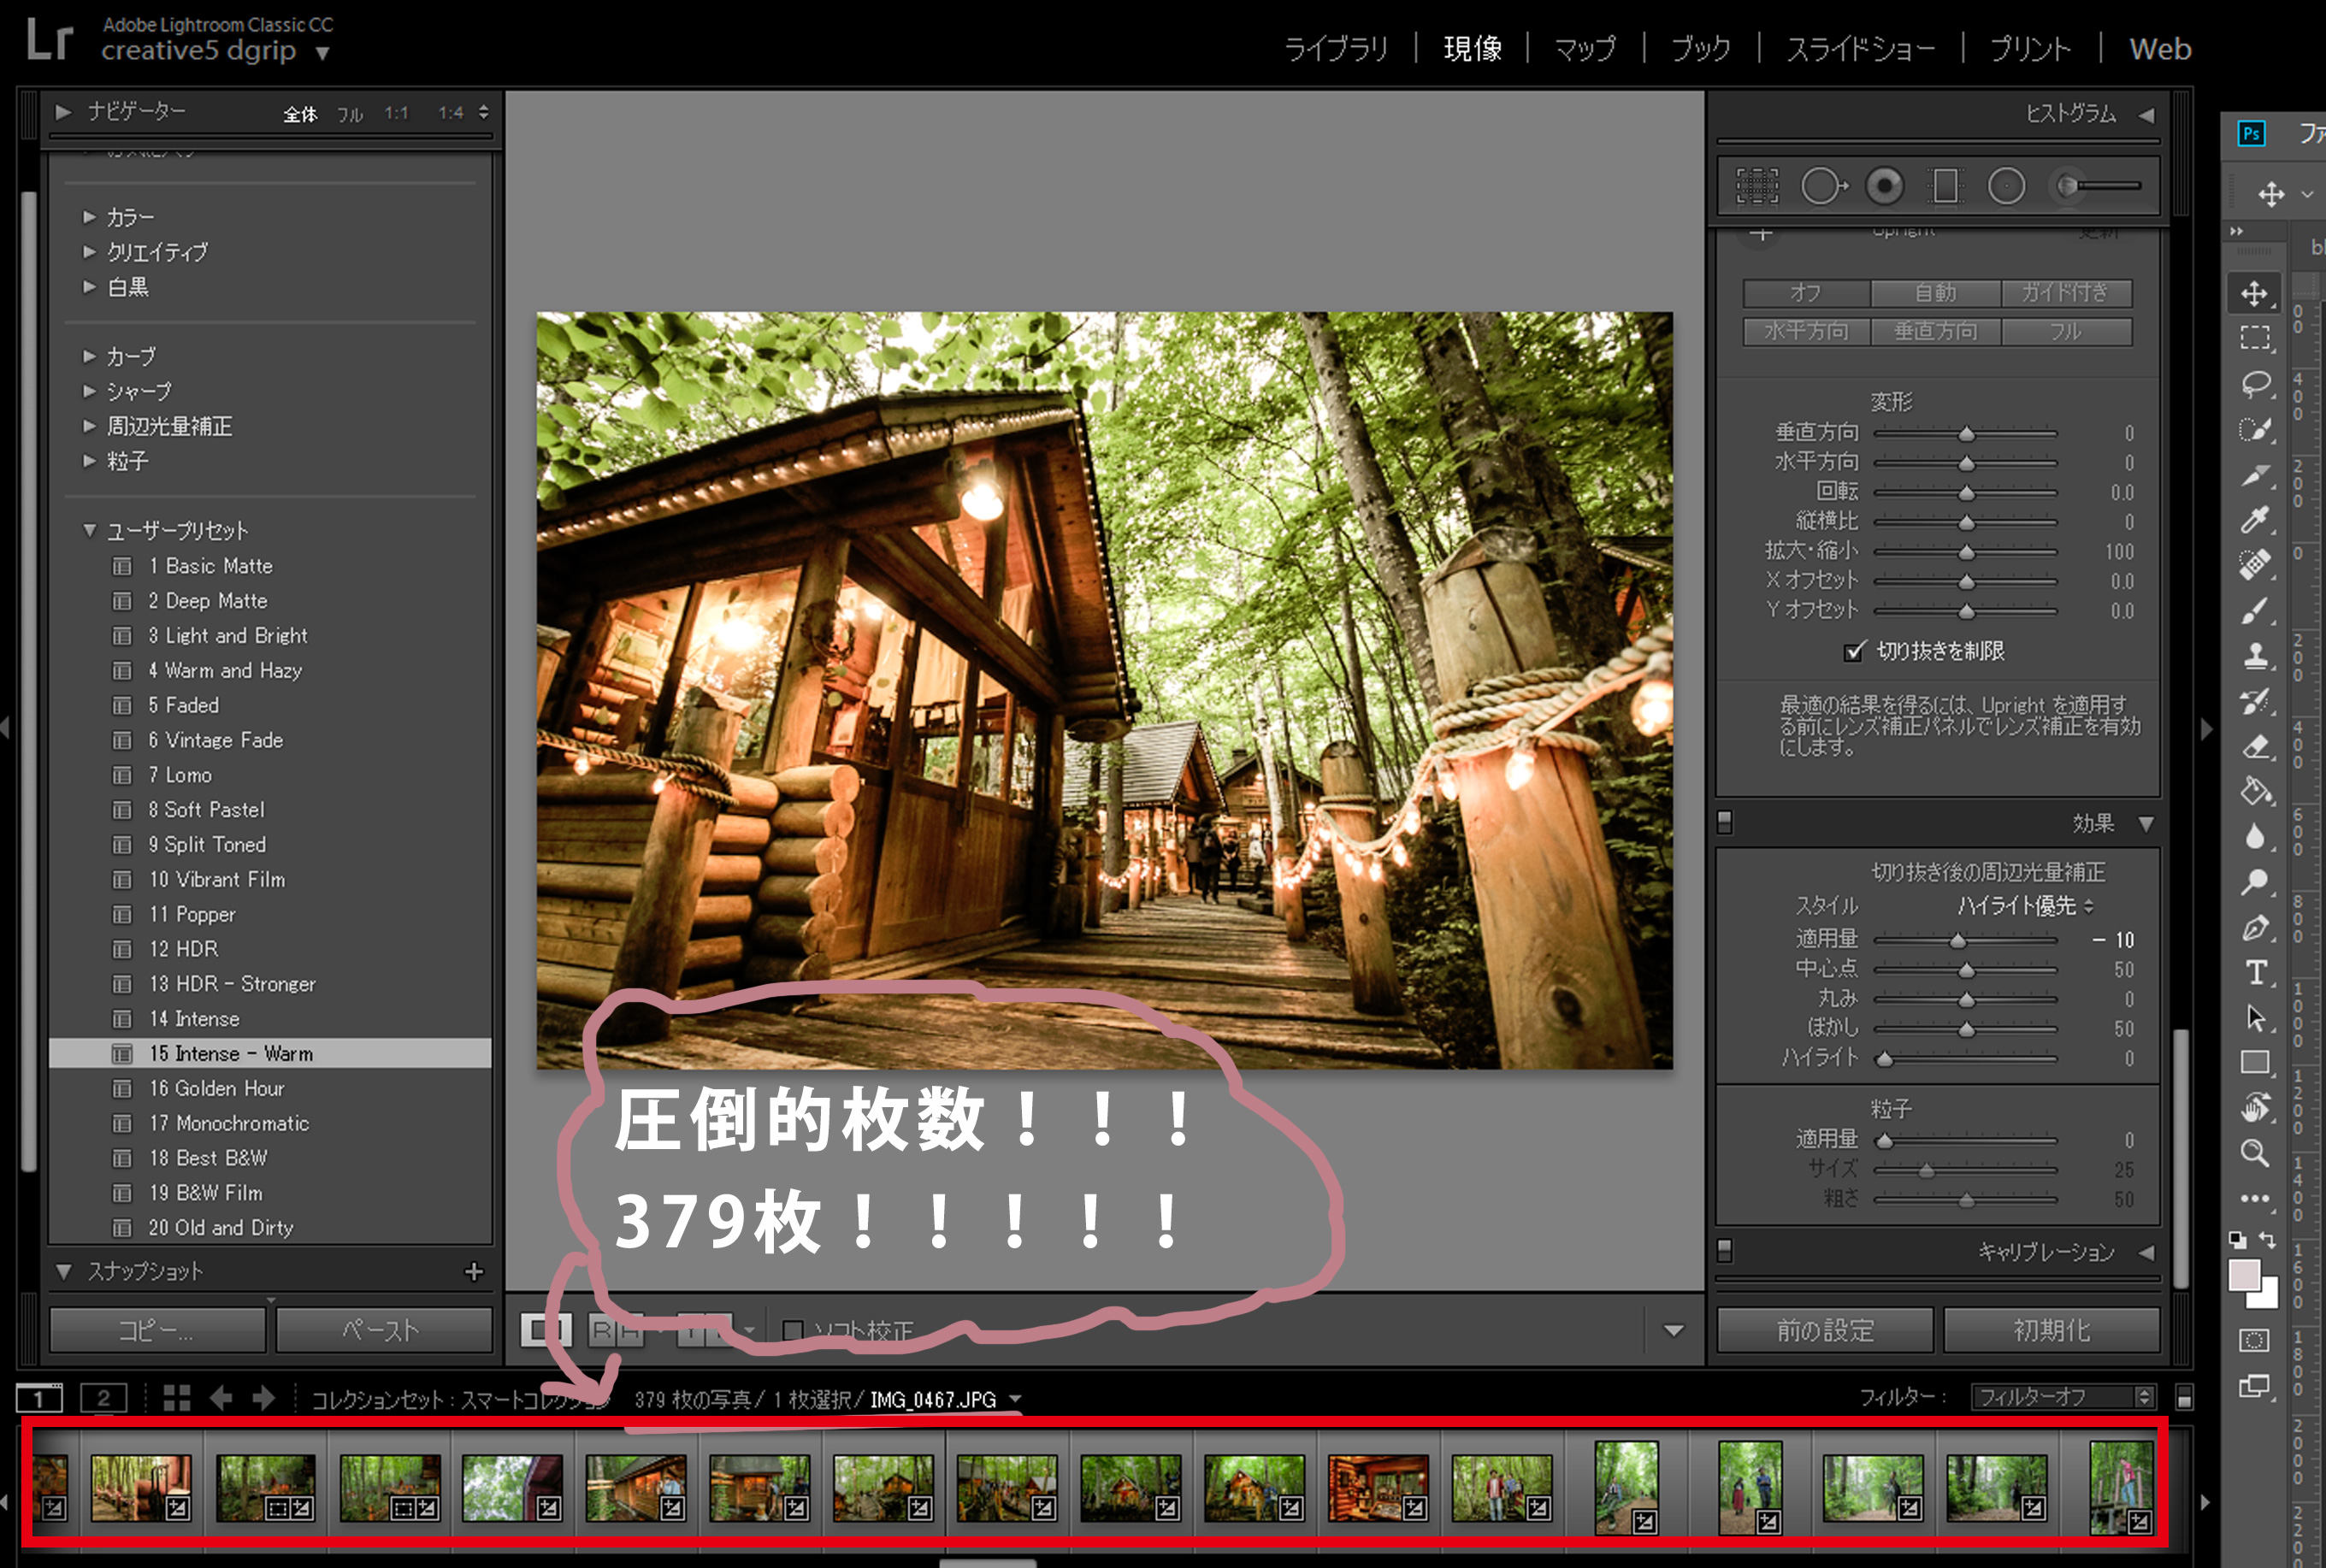Open the Web module

(x=2160, y=48)
